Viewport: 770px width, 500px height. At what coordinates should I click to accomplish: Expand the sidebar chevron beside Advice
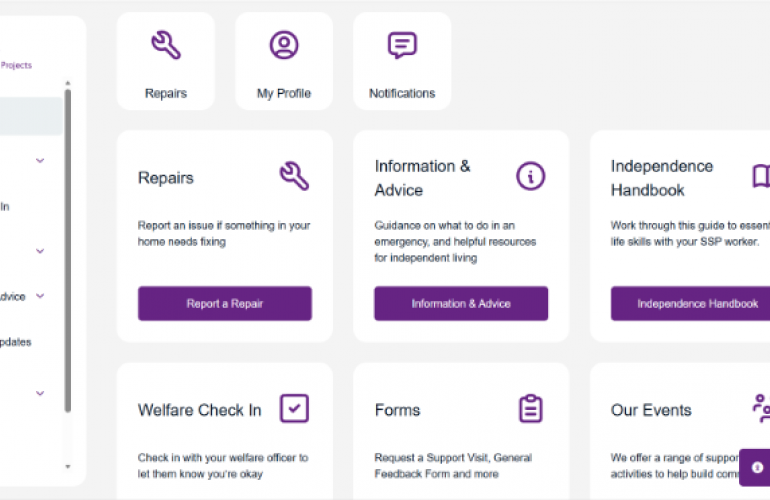coord(40,296)
